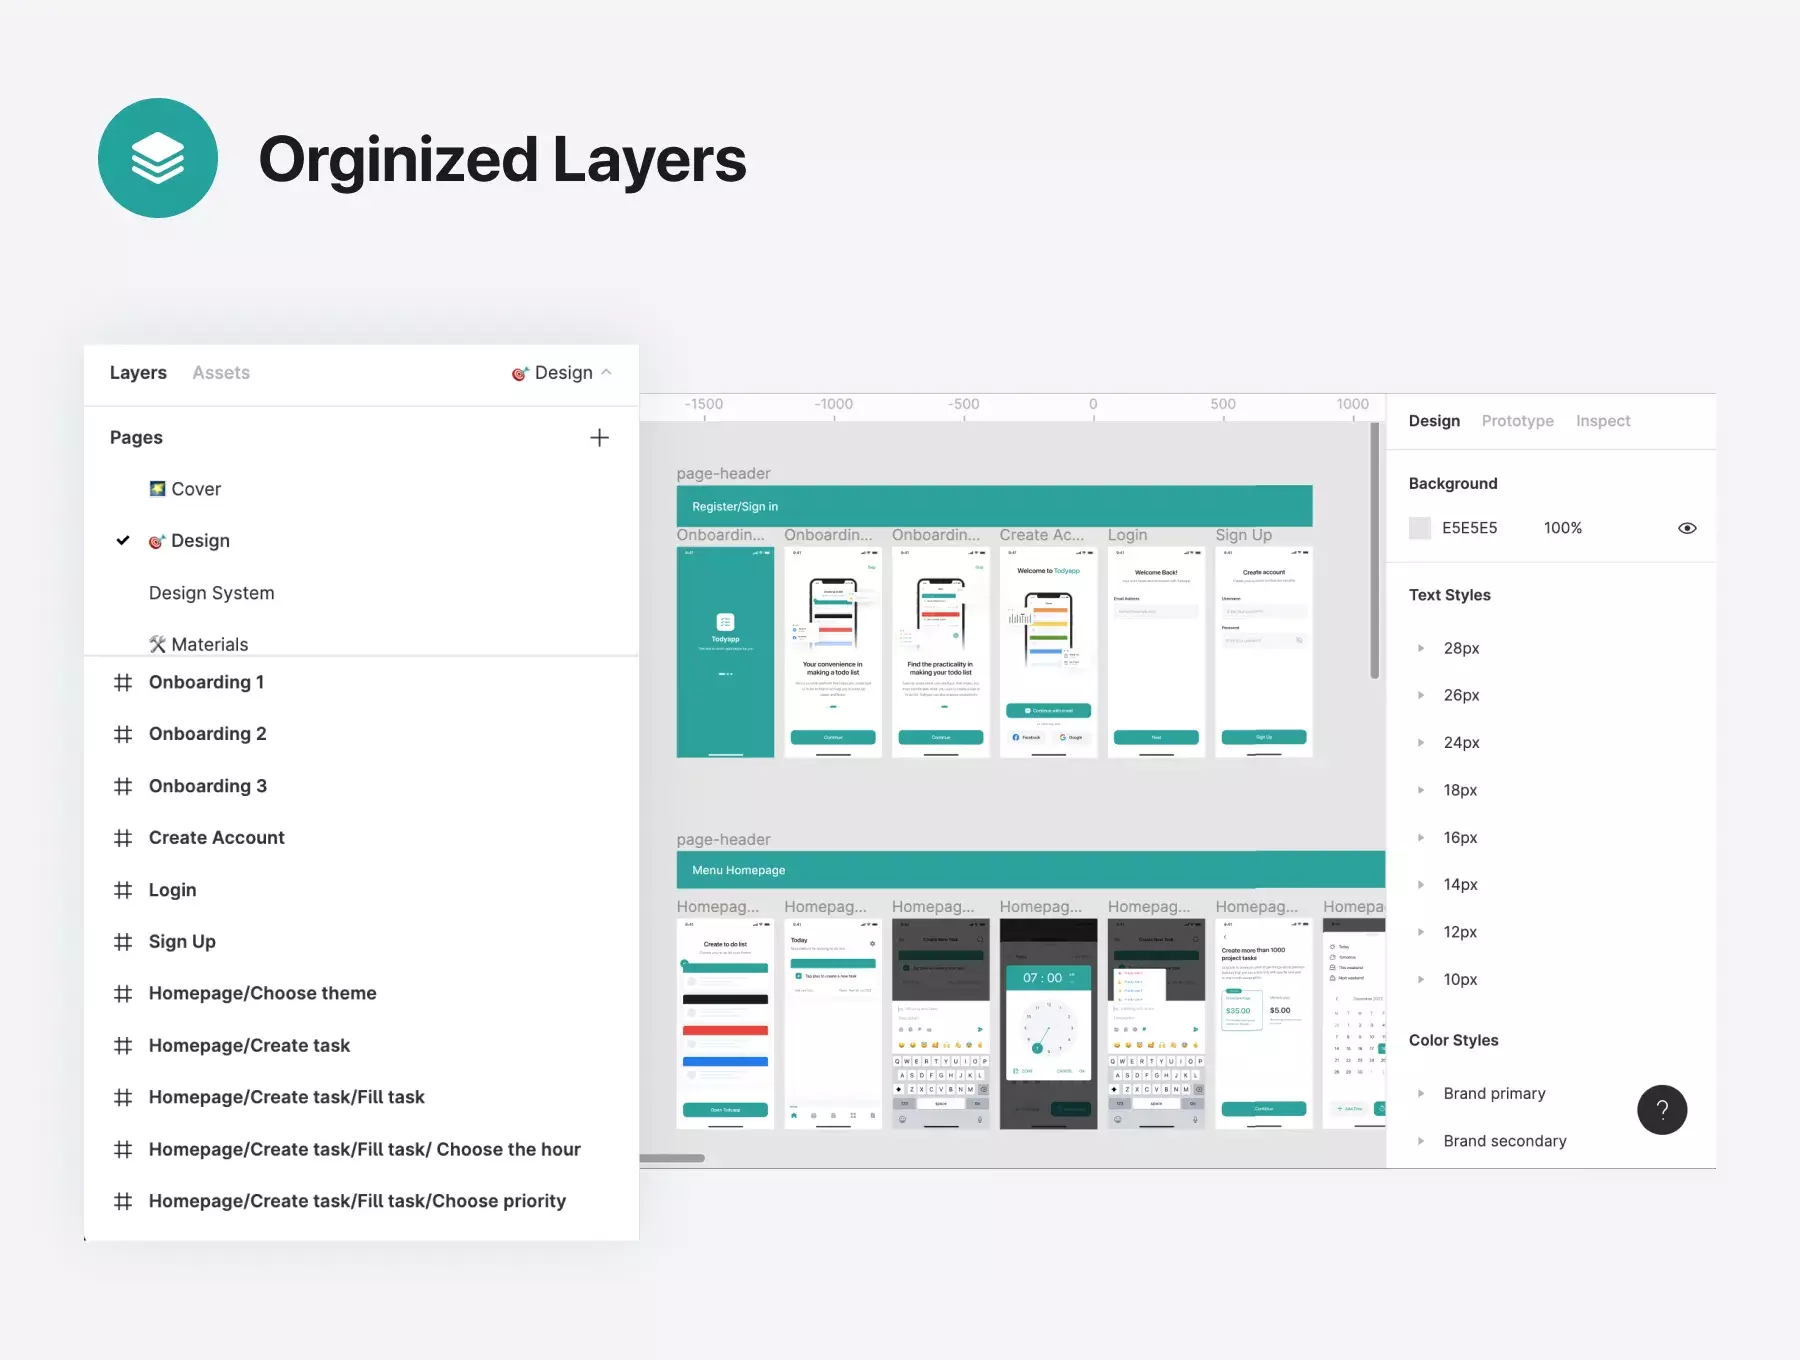
Task: Click the Text Styles heading
Action: coord(1449,595)
